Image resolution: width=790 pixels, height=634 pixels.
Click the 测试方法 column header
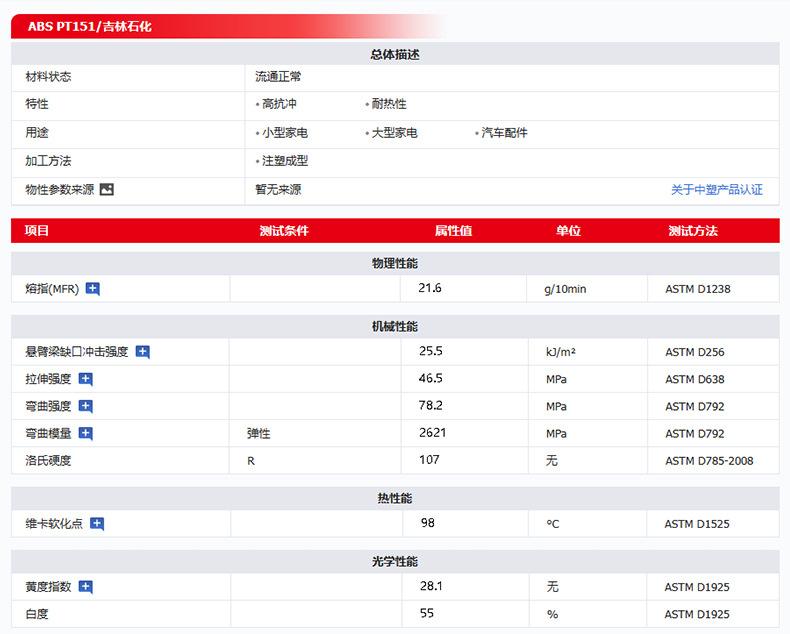692,231
